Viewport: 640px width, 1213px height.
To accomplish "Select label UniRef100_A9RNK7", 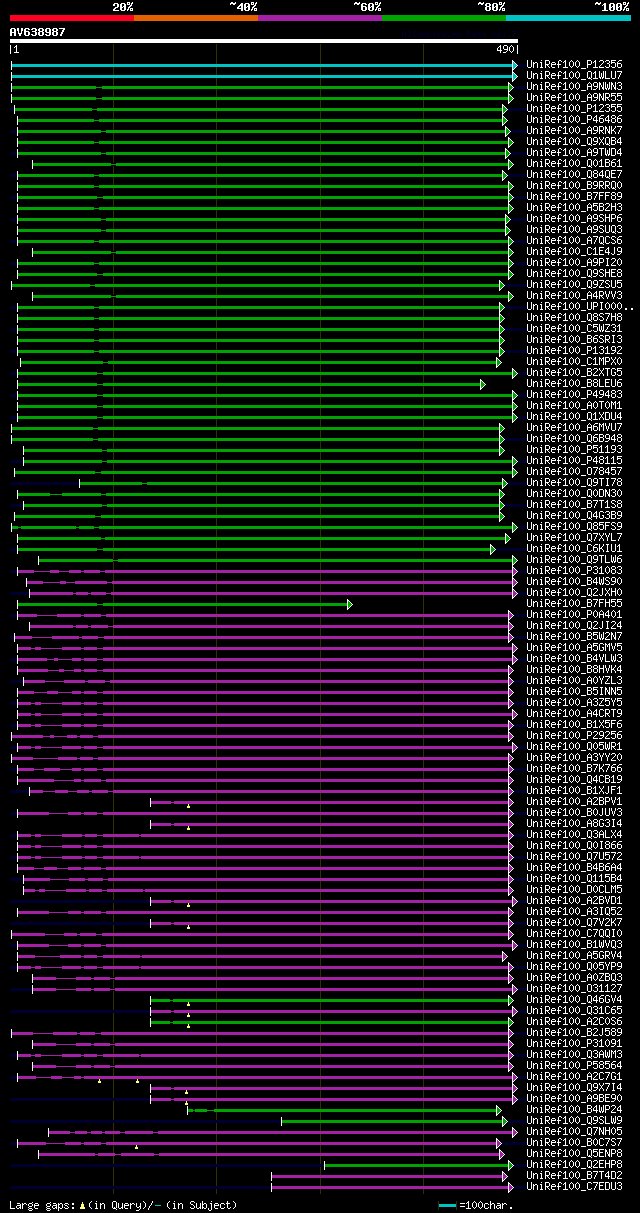I will pyautogui.click(x=574, y=130).
